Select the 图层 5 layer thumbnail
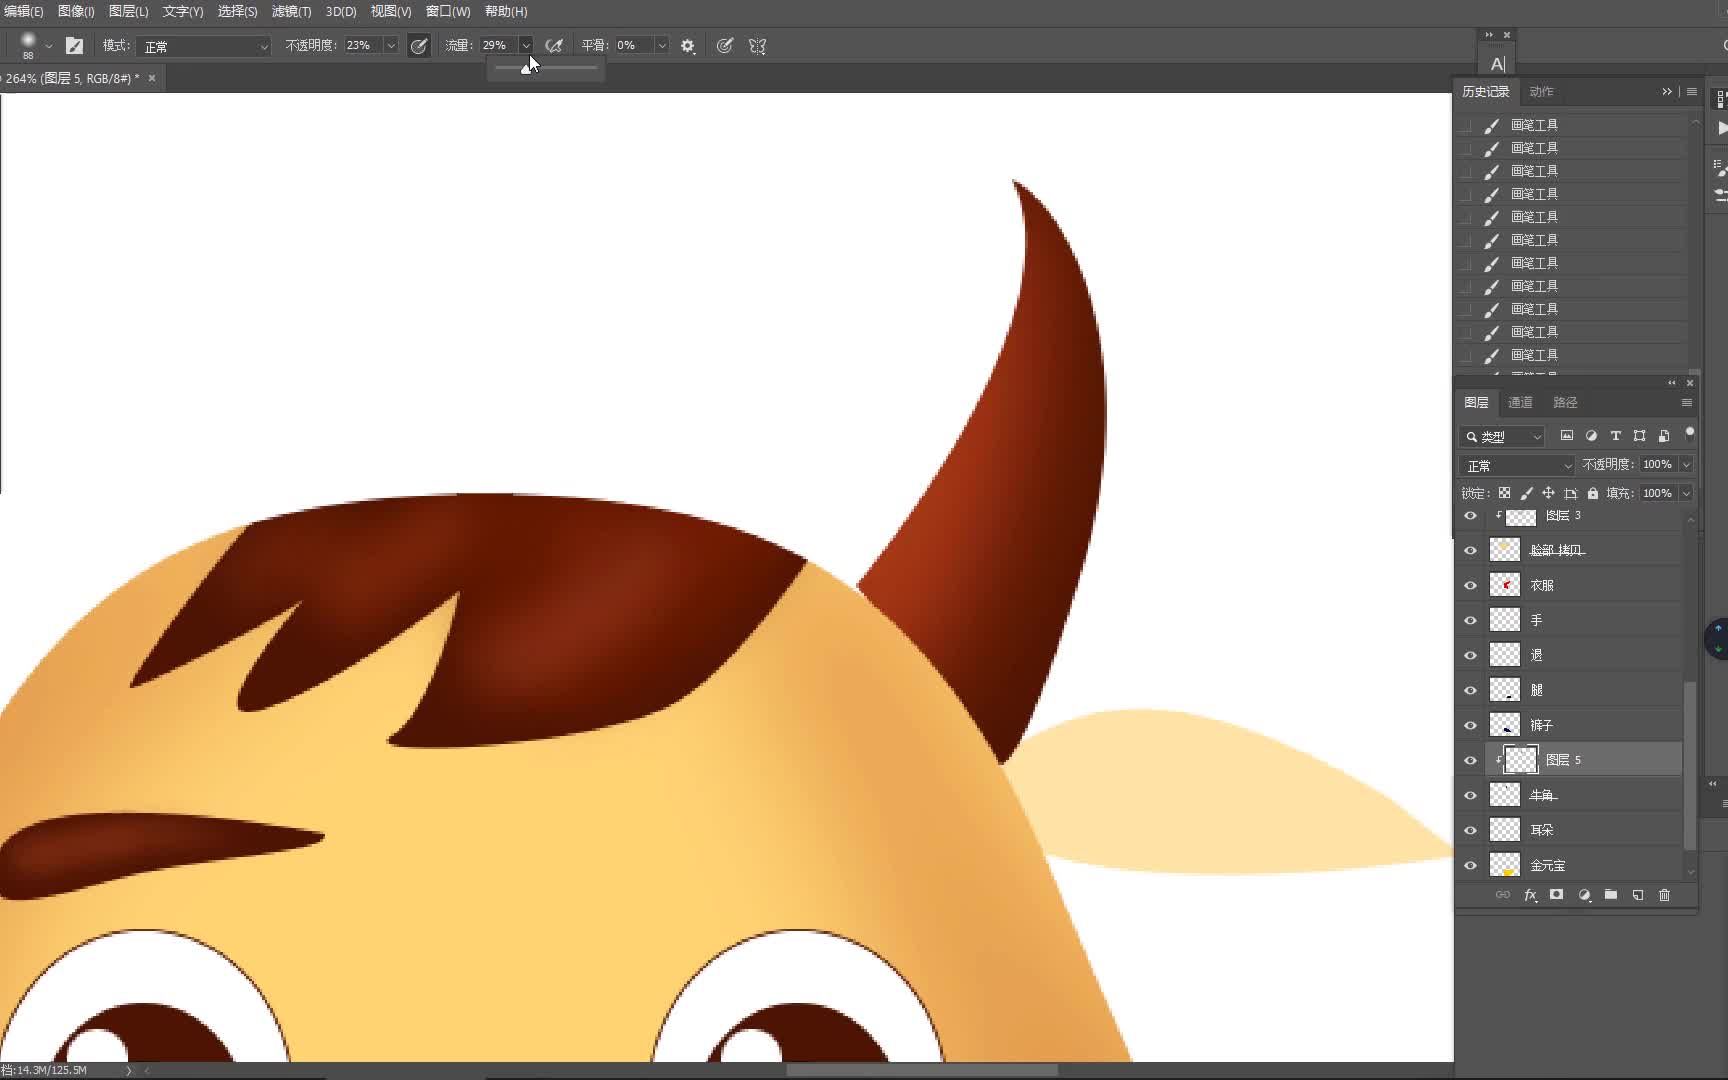 [x=1521, y=760]
